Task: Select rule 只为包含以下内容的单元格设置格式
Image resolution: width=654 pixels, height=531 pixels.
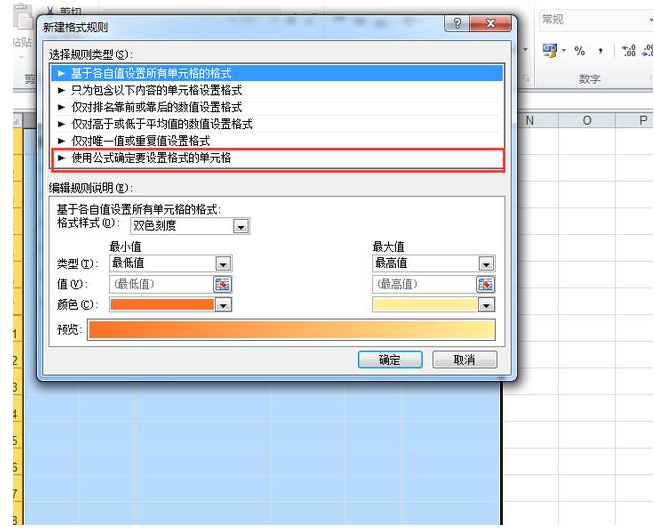Action: pyautogui.click(x=277, y=90)
